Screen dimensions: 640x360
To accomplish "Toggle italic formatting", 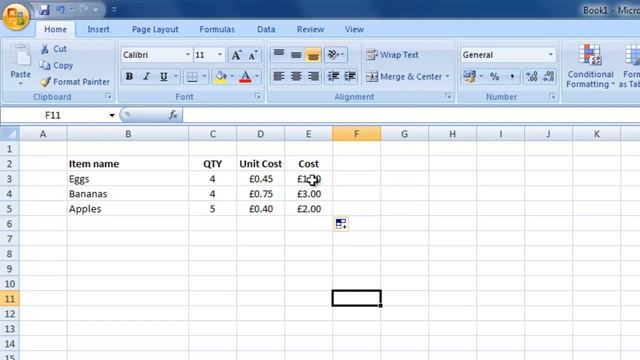I will [x=146, y=76].
